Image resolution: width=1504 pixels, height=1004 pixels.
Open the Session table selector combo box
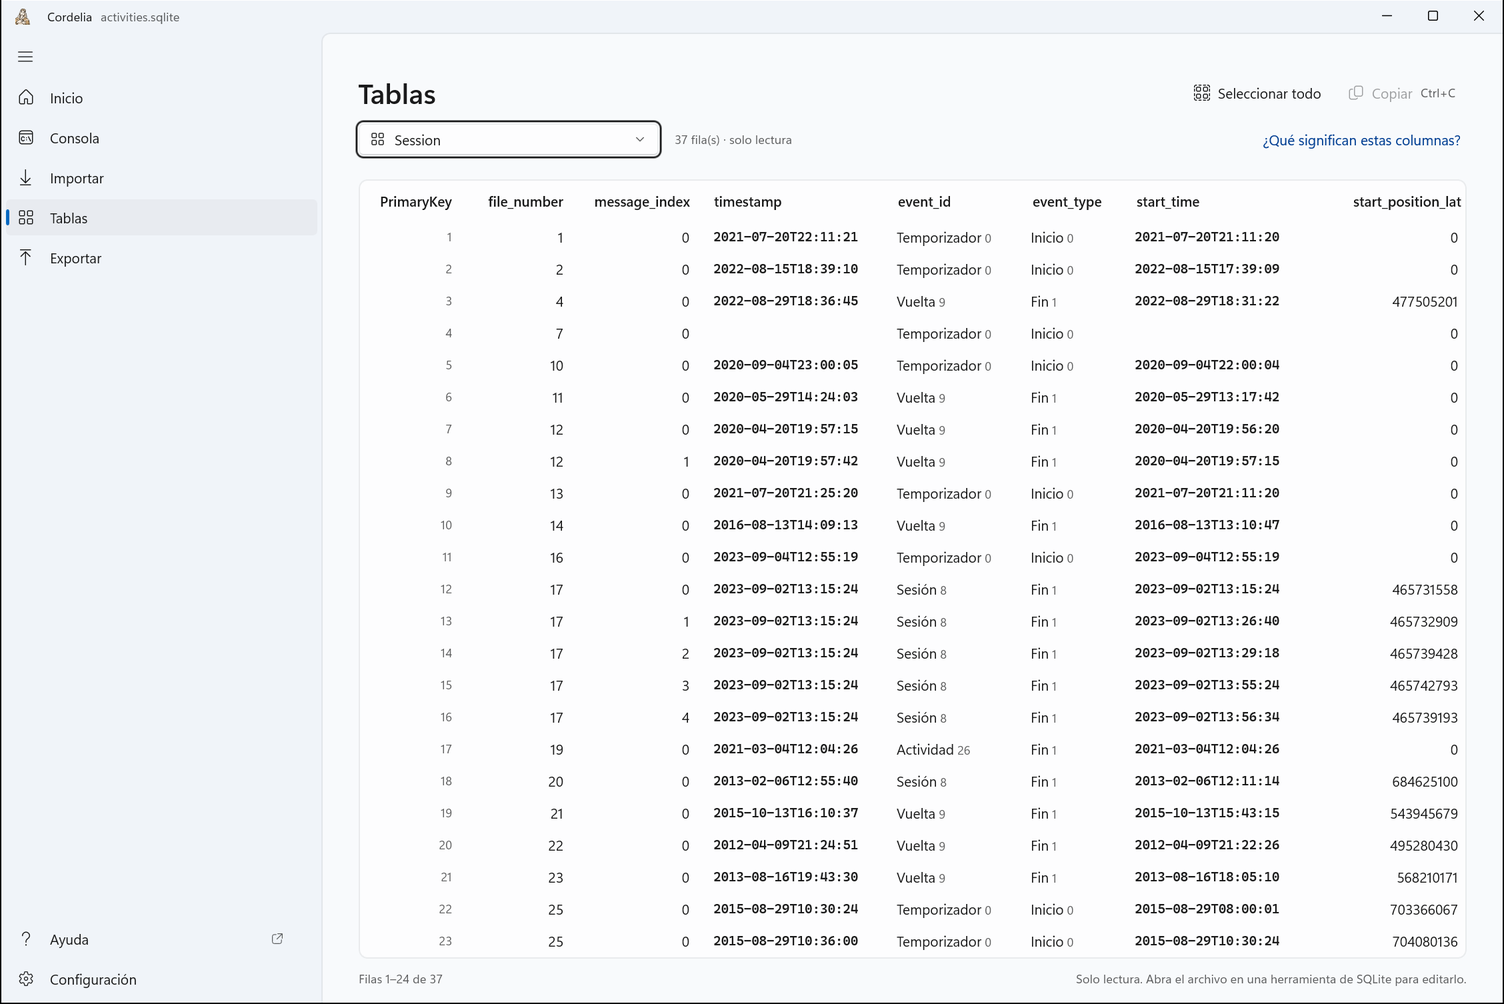click(x=508, y=140)
